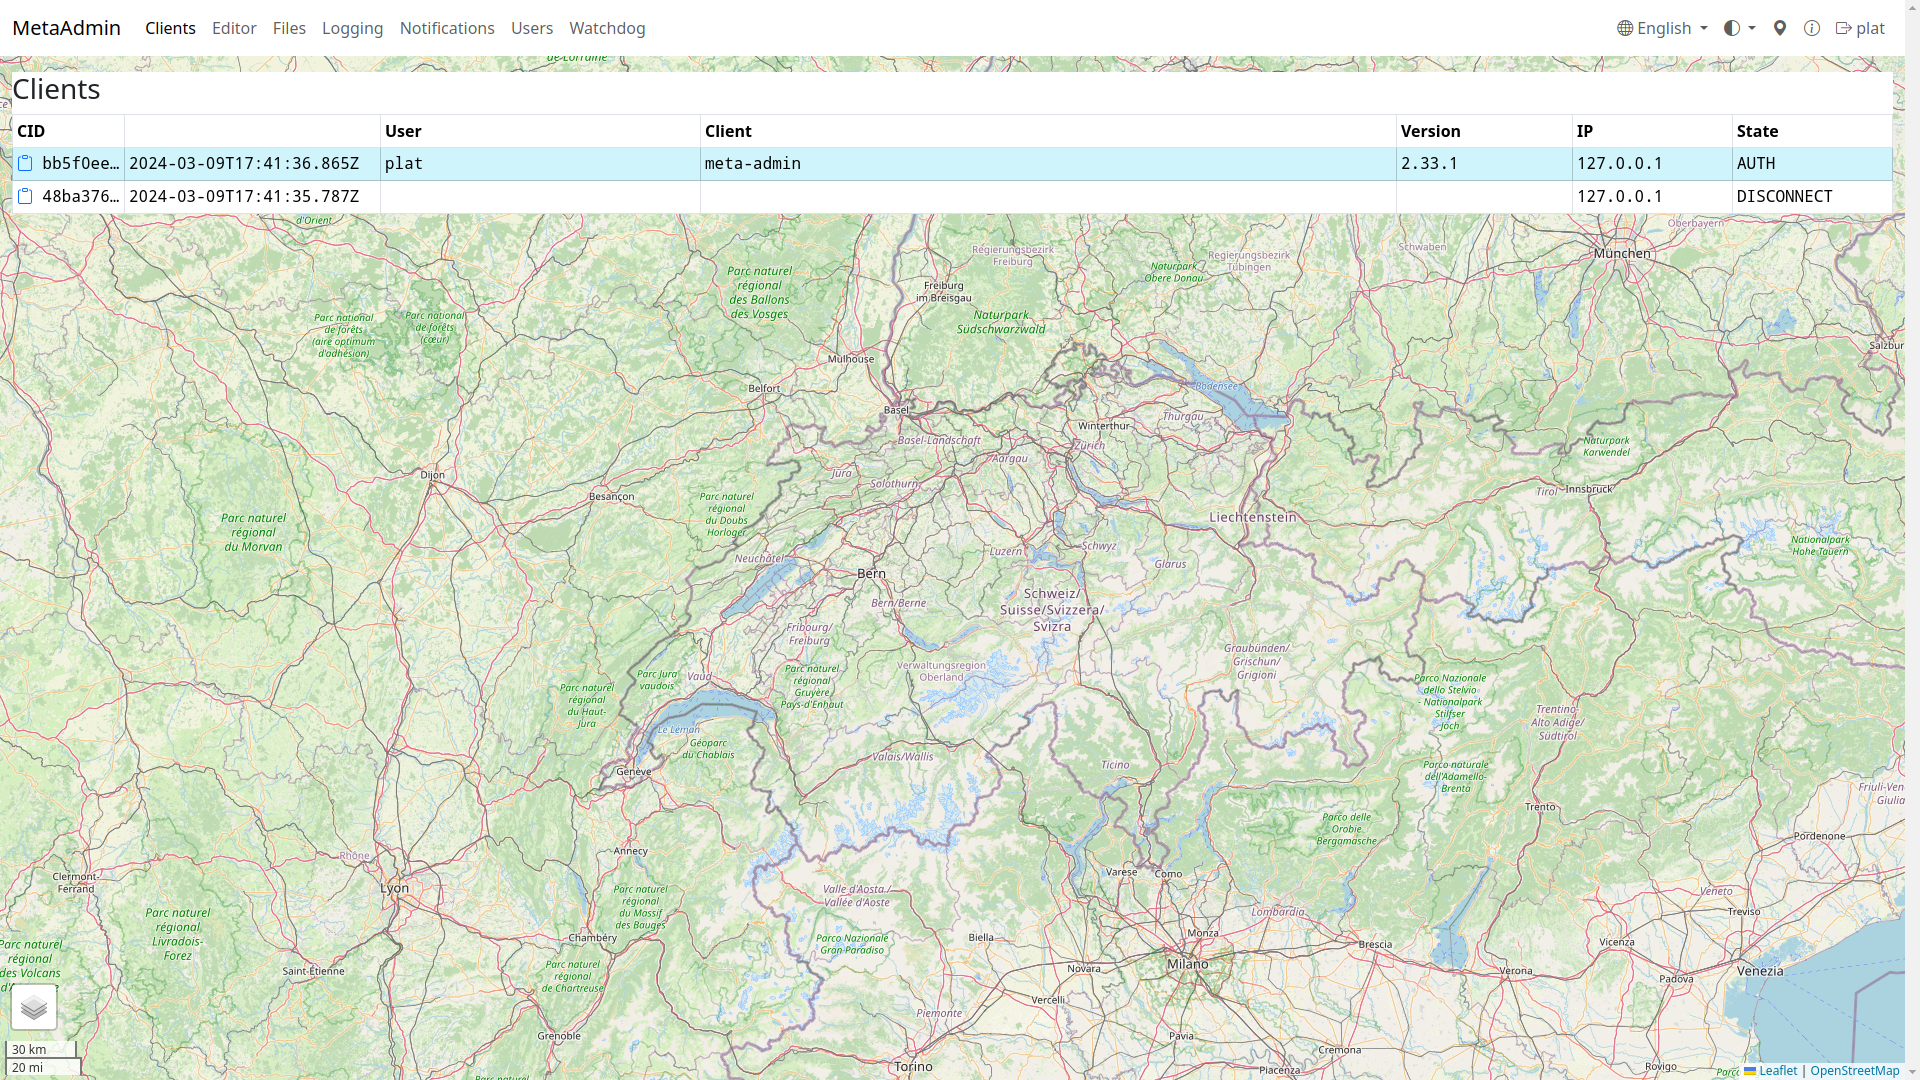Image resolution: width=1920 pixels, height=1080 pixels.
Task: Navigate to the Users page
Action: 532,28
